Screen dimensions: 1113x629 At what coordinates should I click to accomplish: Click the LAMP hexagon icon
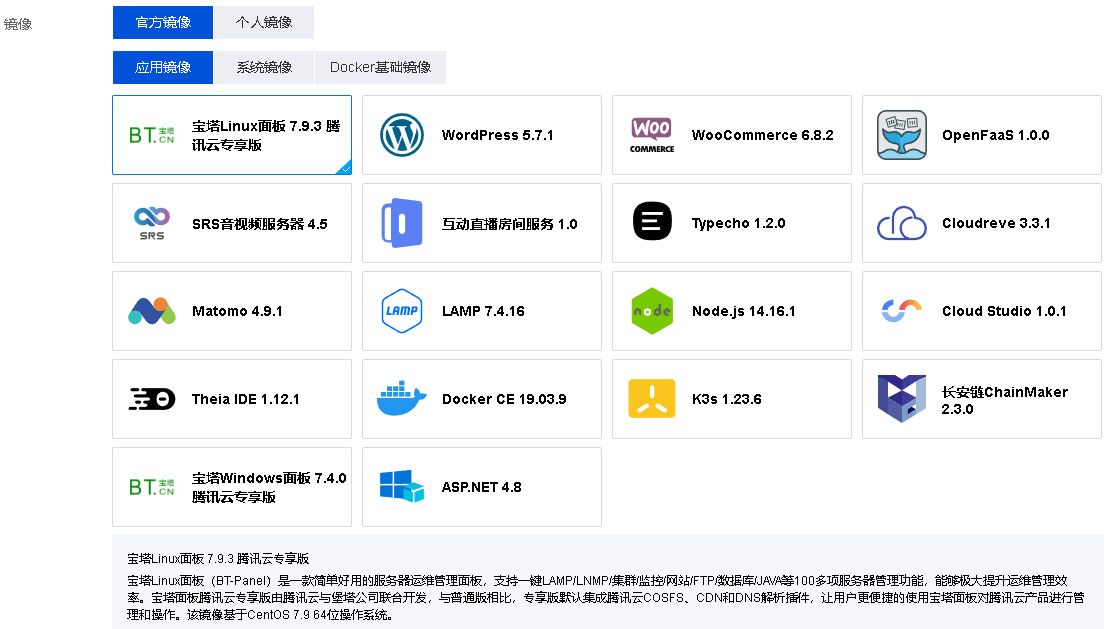coord(402,311)
